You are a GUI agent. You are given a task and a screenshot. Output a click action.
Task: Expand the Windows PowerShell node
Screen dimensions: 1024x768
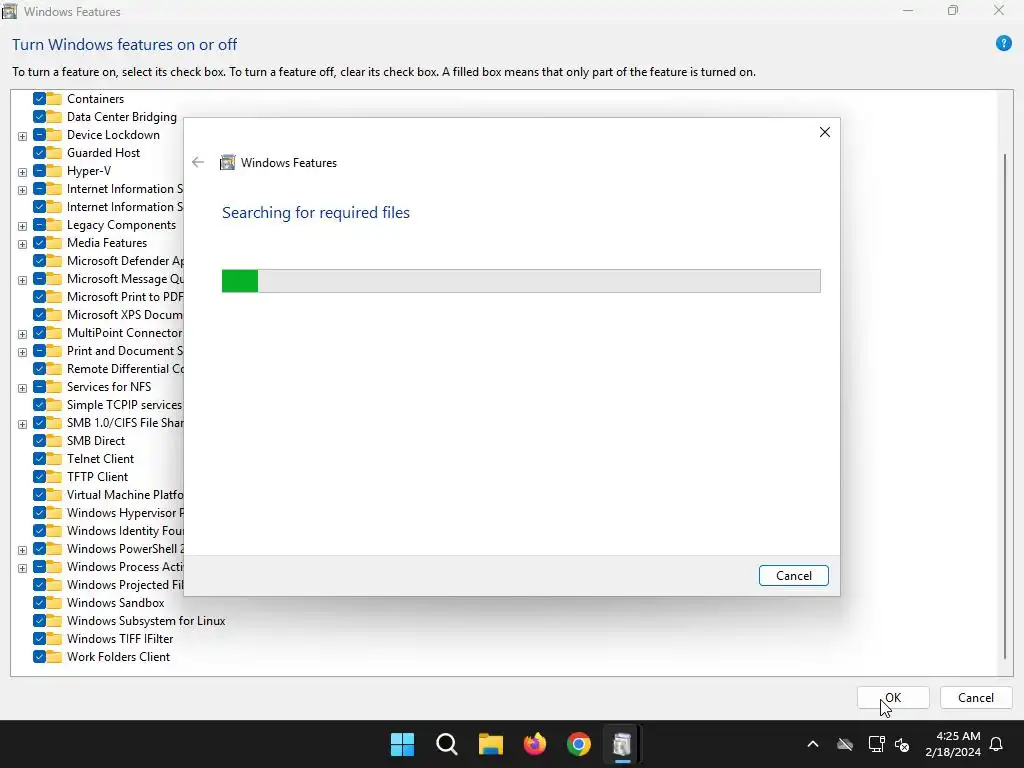click(x=22, y=550)
